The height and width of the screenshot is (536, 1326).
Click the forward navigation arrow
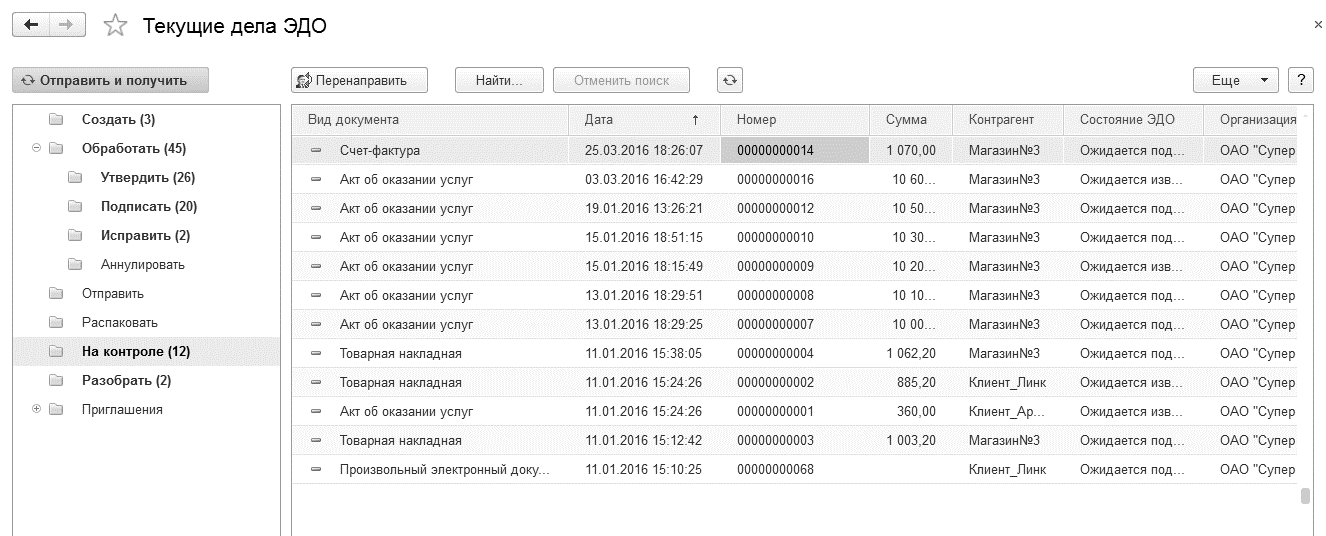coord(67,26)
